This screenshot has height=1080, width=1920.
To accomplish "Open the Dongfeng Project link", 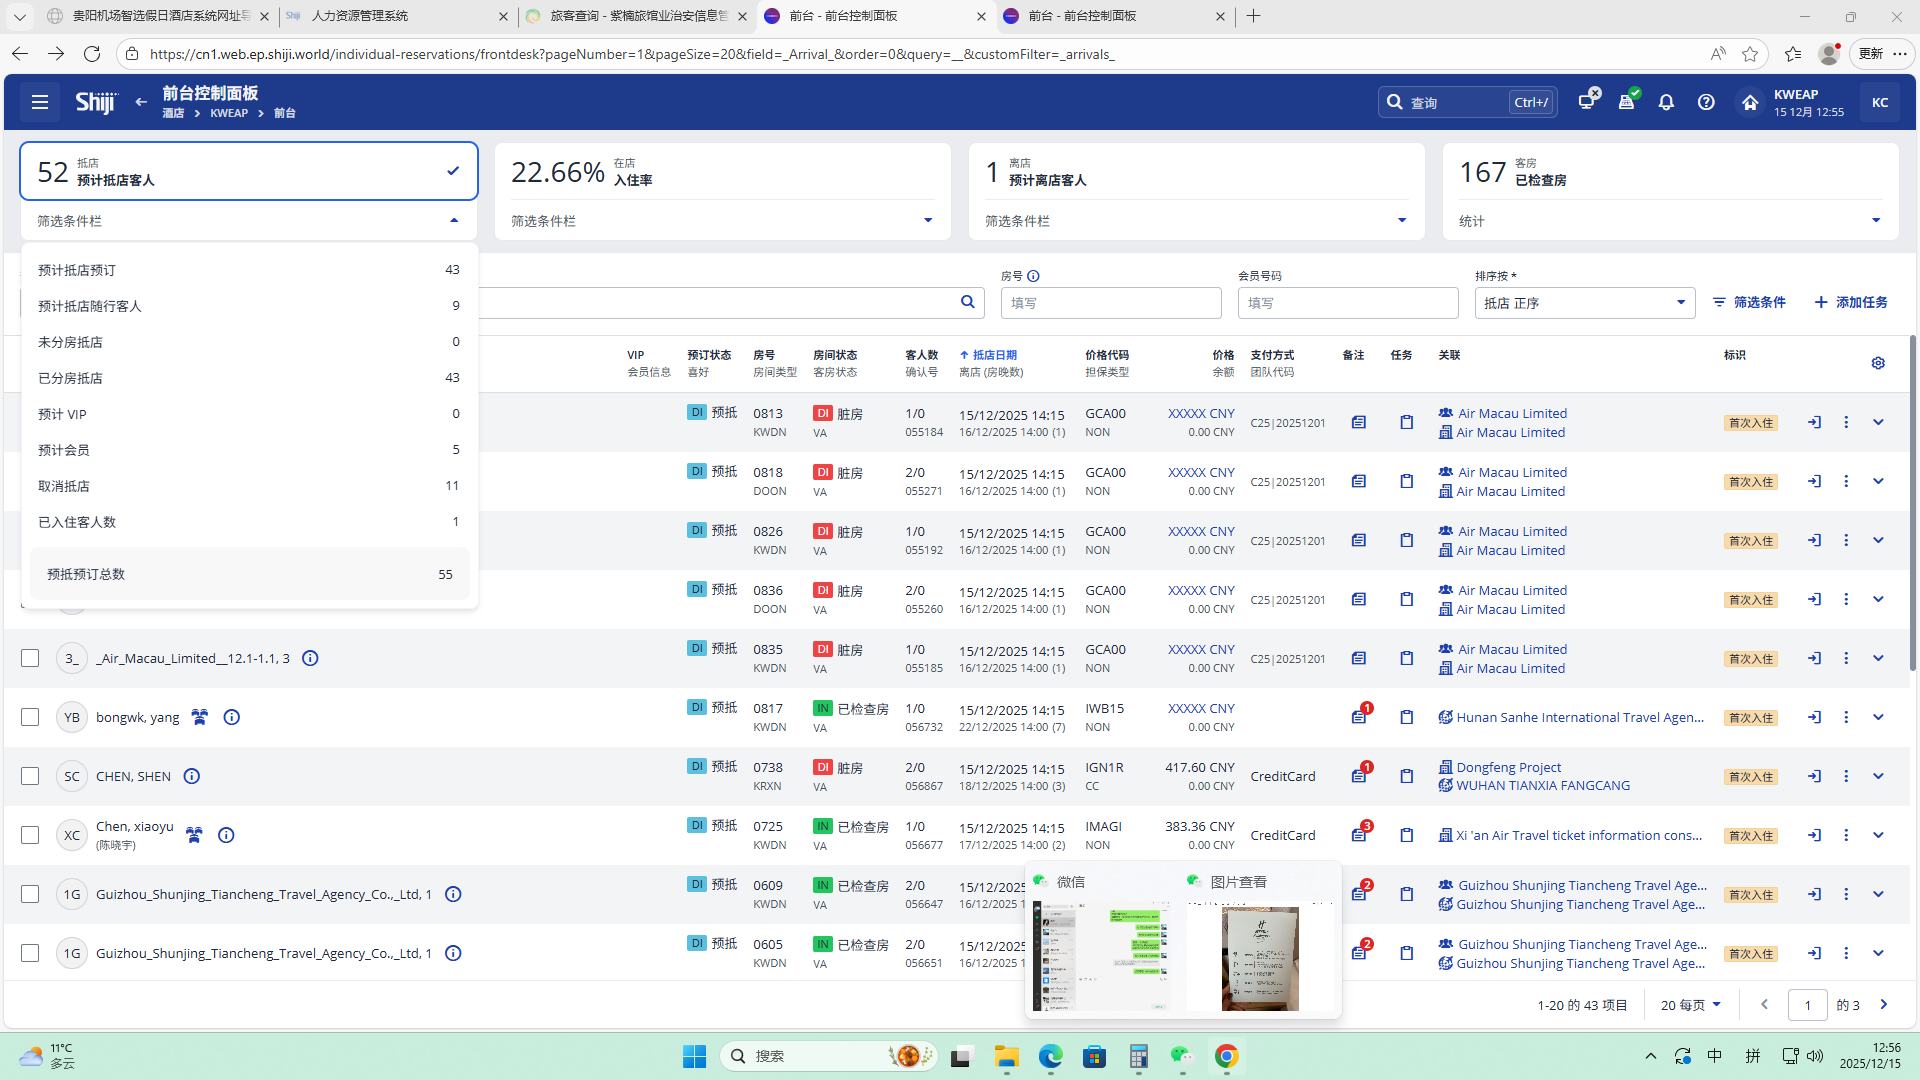I will click(x=1508, y=767).
